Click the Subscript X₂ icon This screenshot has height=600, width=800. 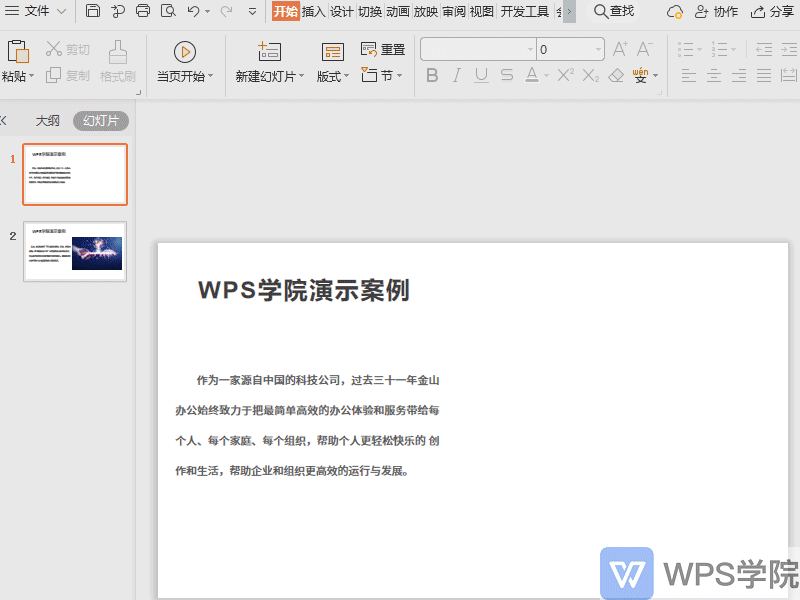point(591,76)
